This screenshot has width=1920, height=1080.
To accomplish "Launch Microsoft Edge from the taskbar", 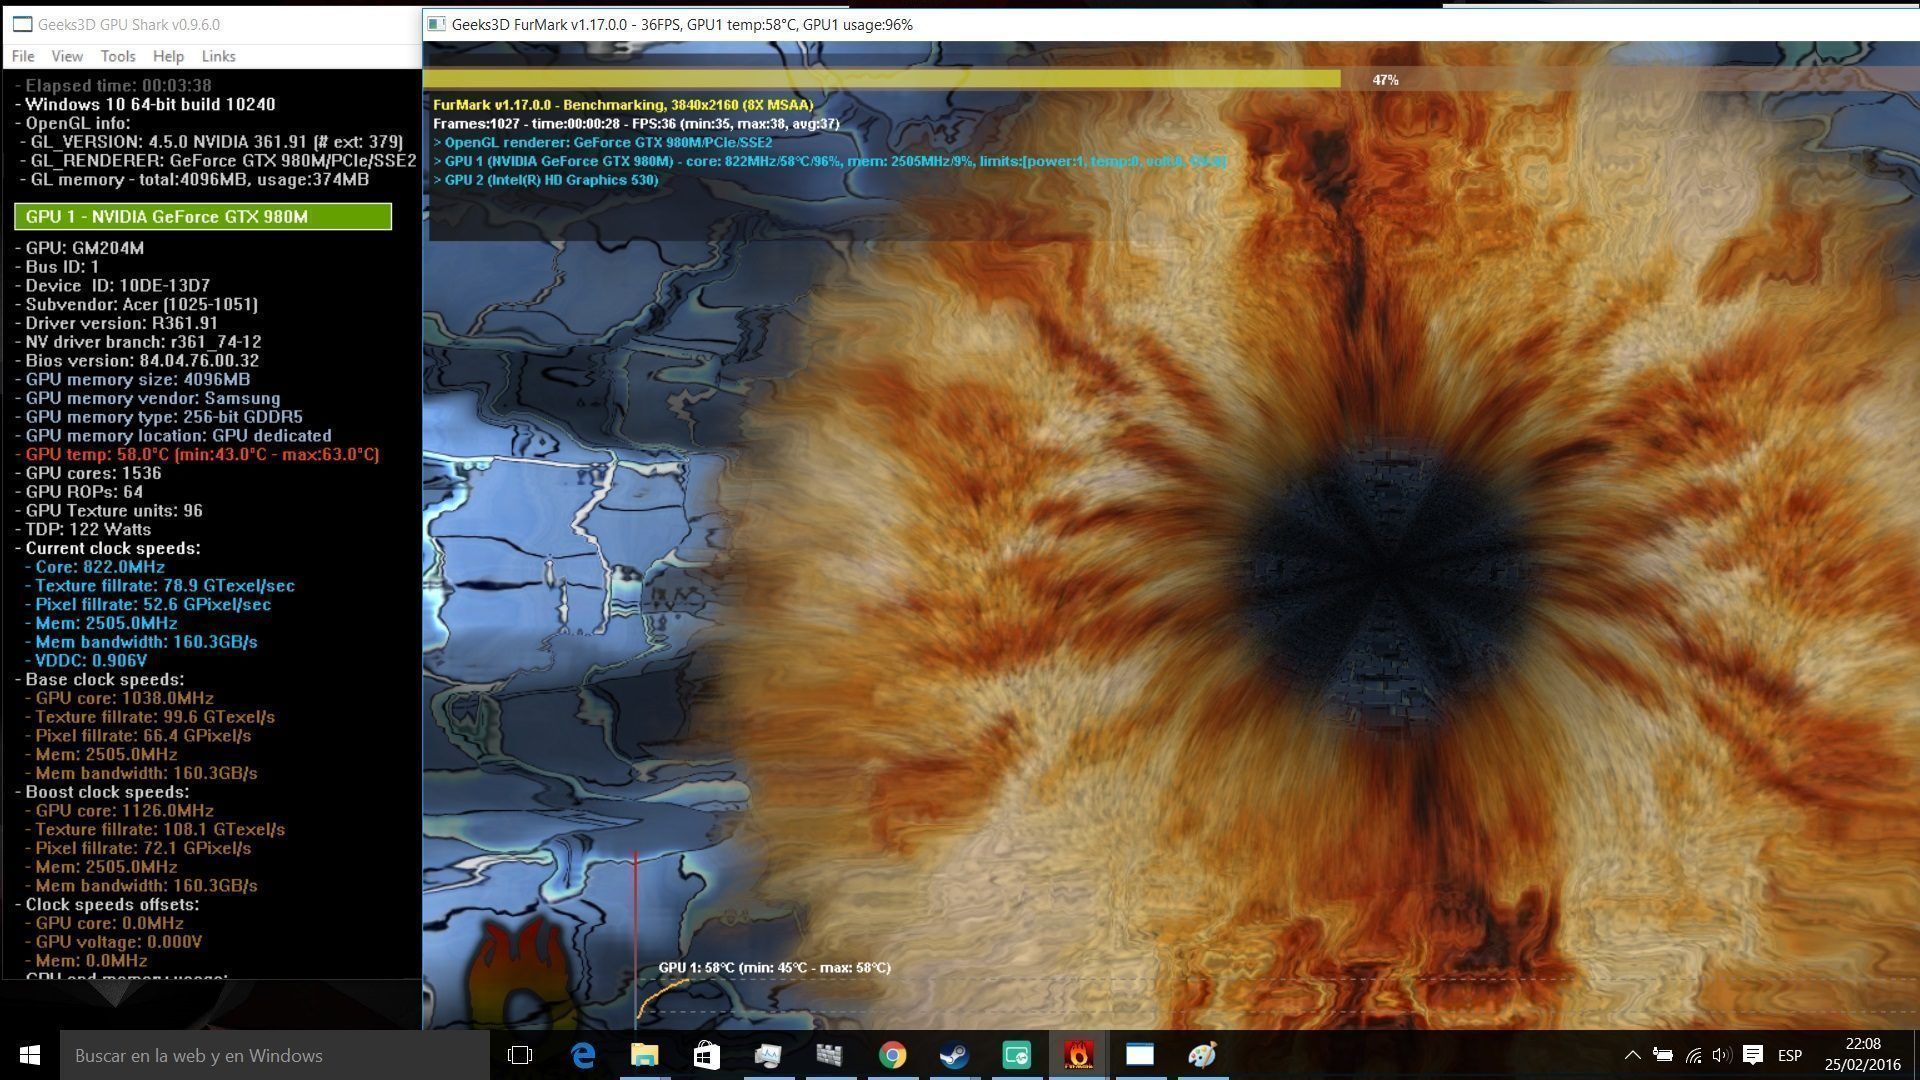I will click(x=583, y=1055).
